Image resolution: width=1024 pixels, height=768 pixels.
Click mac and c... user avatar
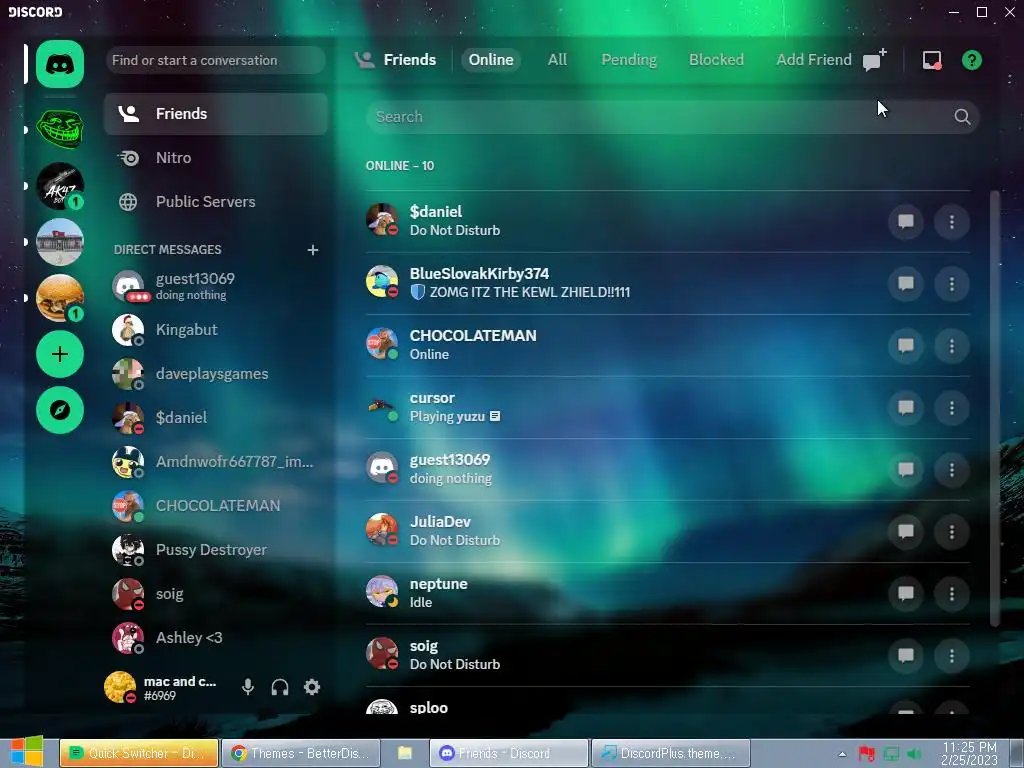[x=120, y=687]
